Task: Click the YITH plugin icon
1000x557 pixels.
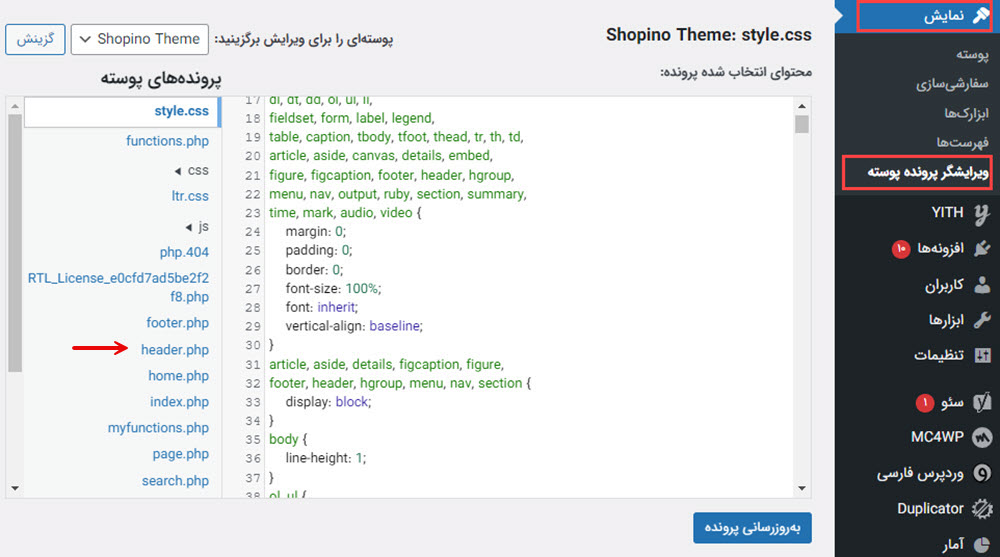Action: click(x=981, y=212)
